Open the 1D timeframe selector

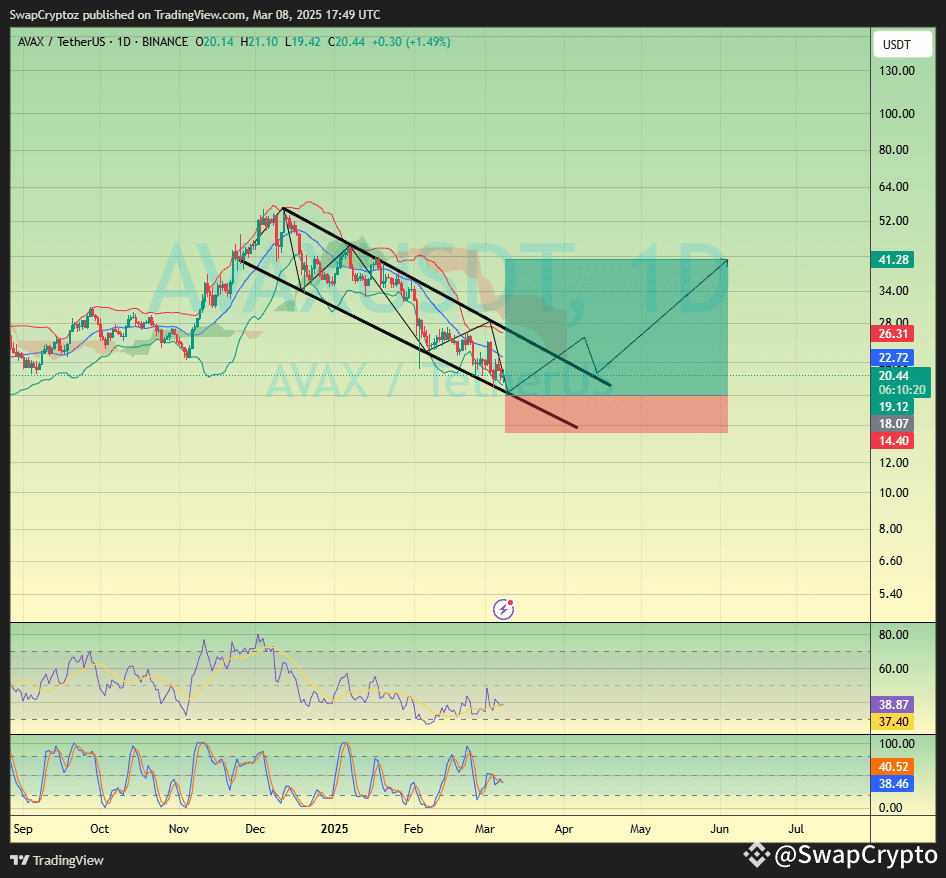(x=123, y=42)
